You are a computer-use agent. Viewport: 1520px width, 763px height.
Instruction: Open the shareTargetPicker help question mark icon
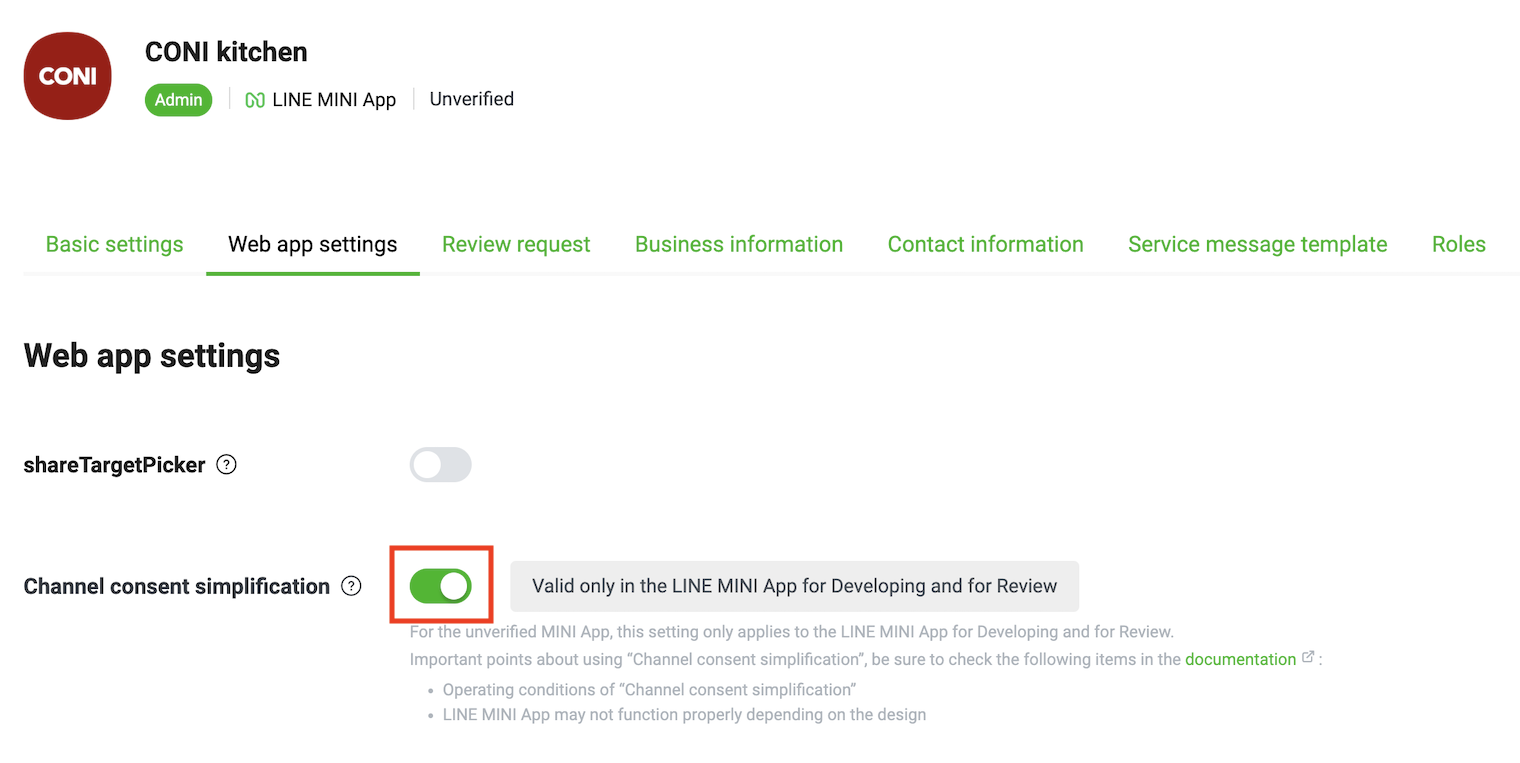(227, 464)
